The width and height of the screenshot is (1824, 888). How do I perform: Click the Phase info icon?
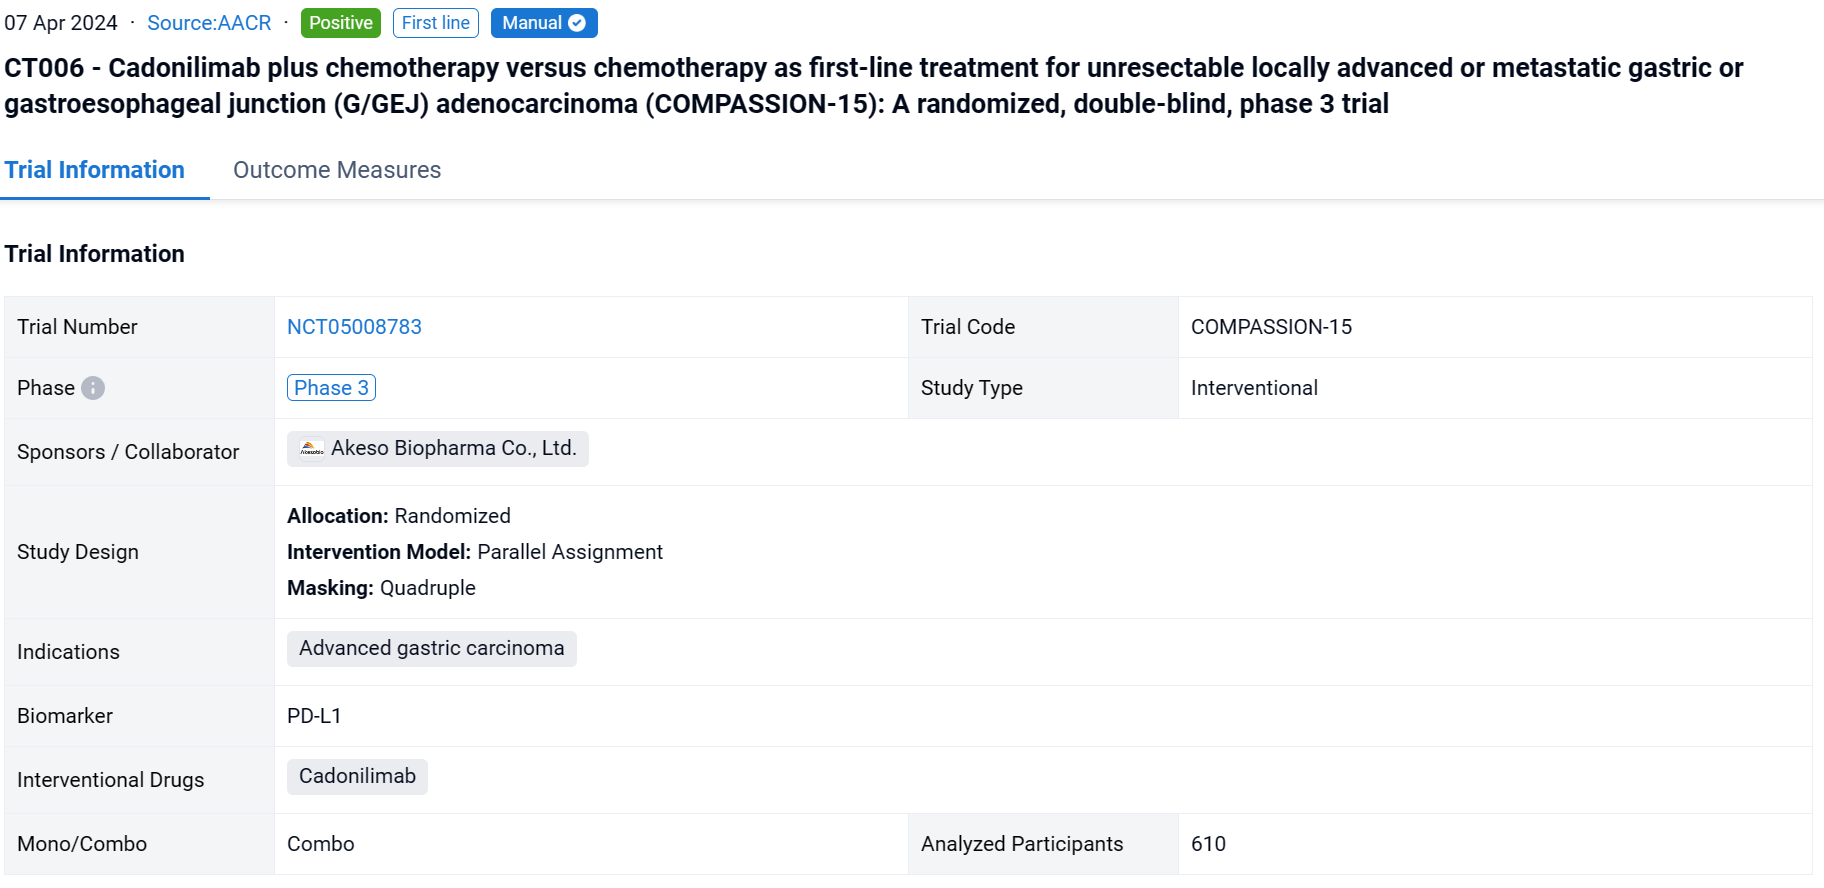click(93, 388)
